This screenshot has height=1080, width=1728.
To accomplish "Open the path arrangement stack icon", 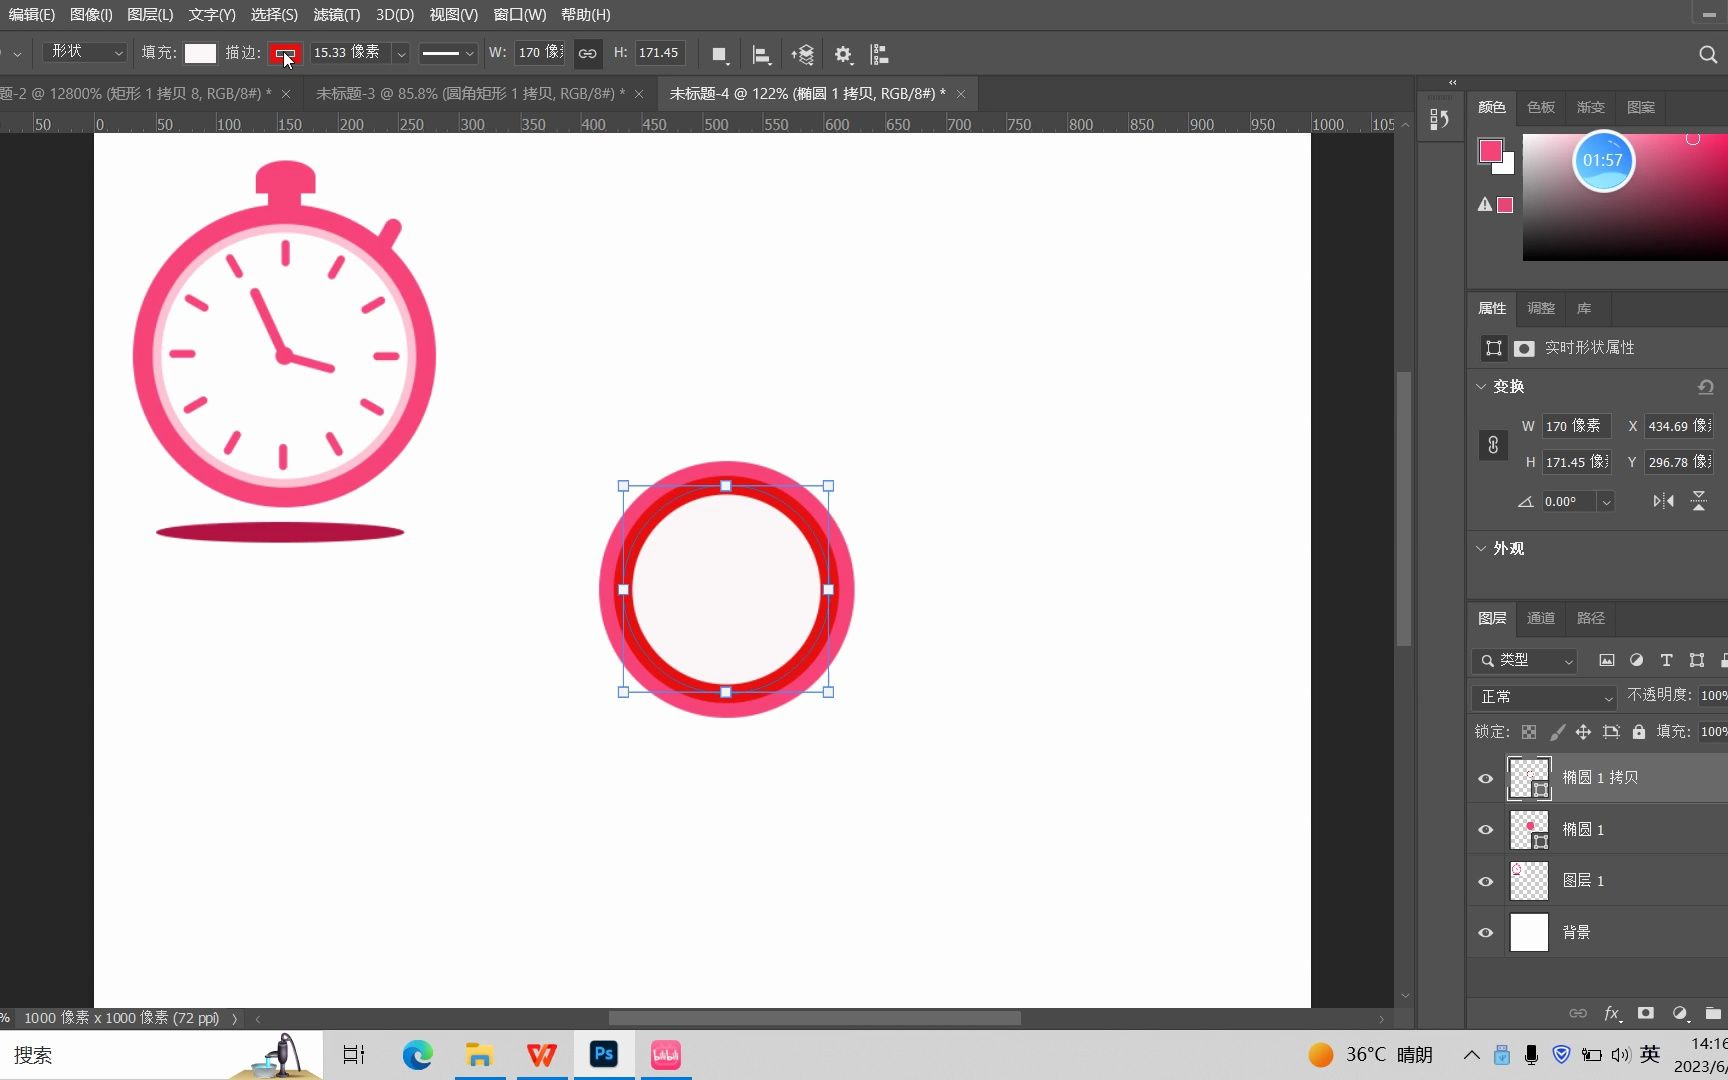I will [x=802, y=54].
